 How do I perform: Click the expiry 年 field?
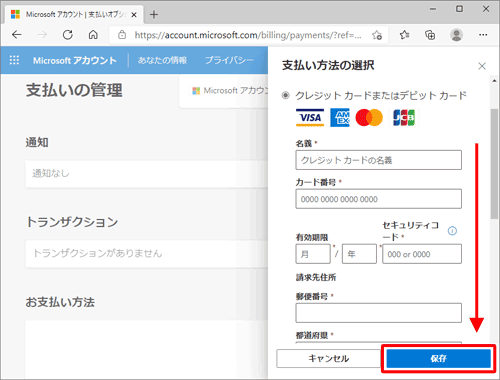(x=359, y=254)
